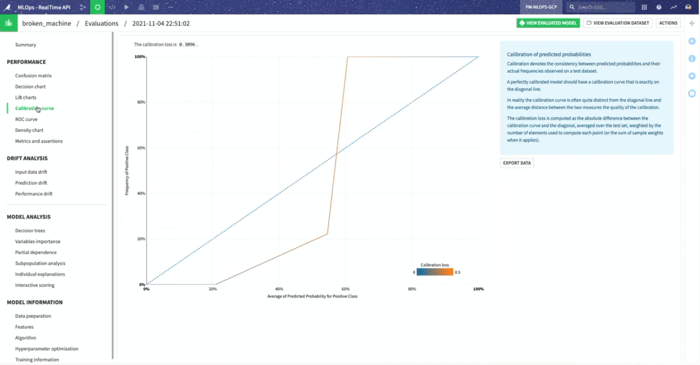Image resolution: width=700 pixels, height=365 pixels.
Task: Open Input data drift
Action: (31, 172)
